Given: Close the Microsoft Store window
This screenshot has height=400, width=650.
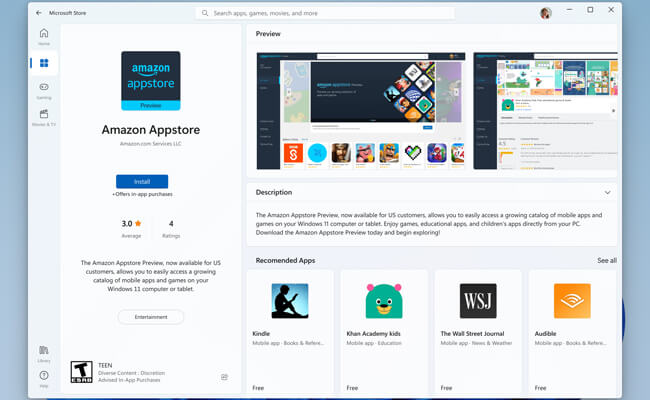Looking at the screenshot, I should tap(611, 10).
